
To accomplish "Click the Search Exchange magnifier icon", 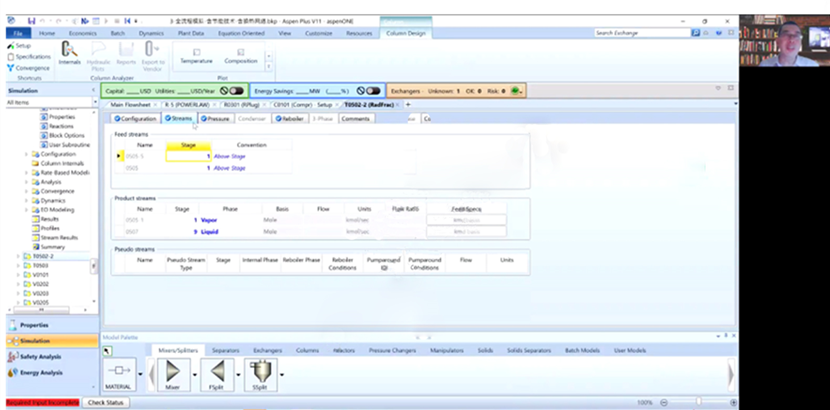I will [x=696, y=33].
